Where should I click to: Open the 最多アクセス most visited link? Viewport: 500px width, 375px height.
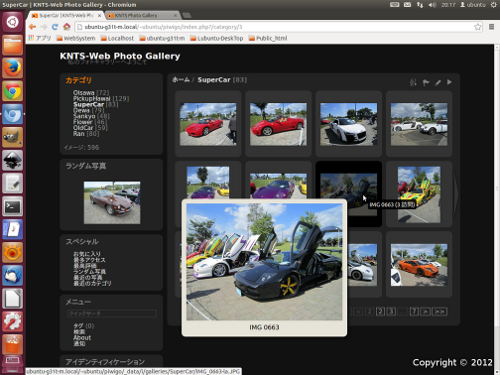coord(89,260)
